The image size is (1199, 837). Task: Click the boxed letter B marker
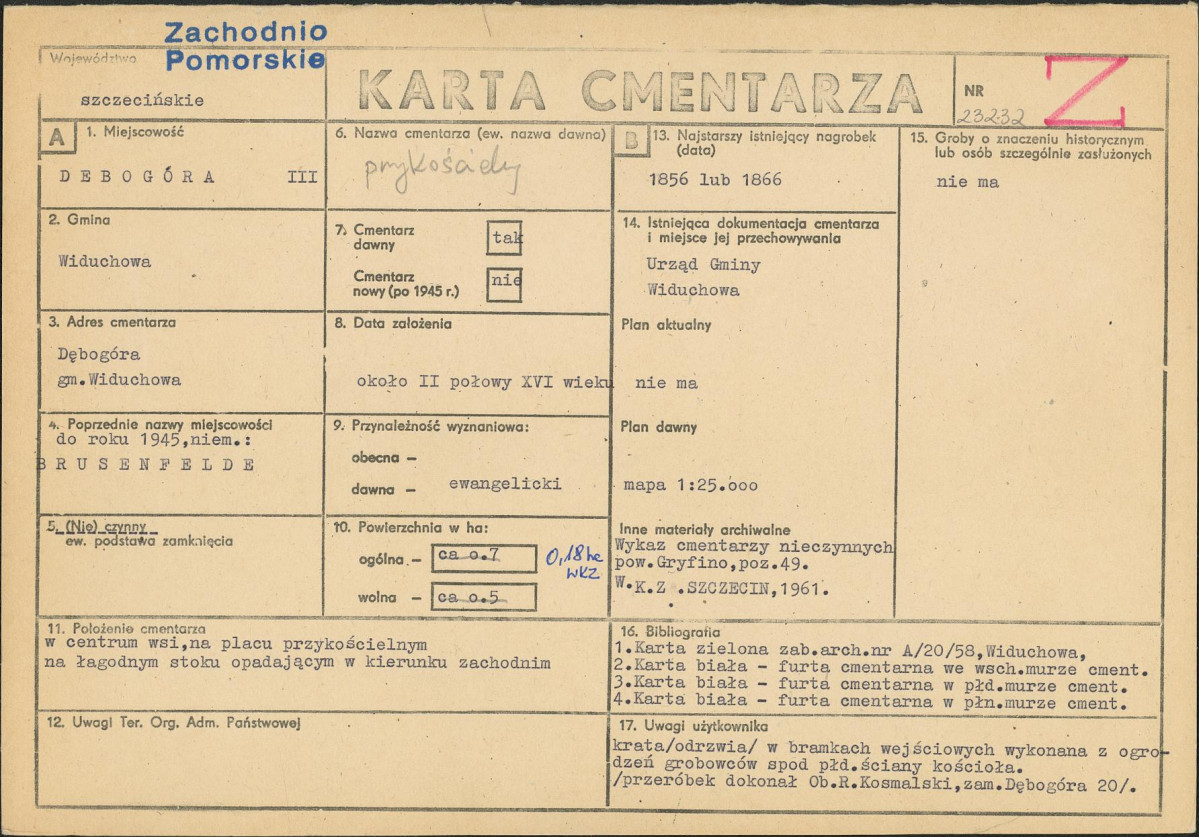[632, 141]
